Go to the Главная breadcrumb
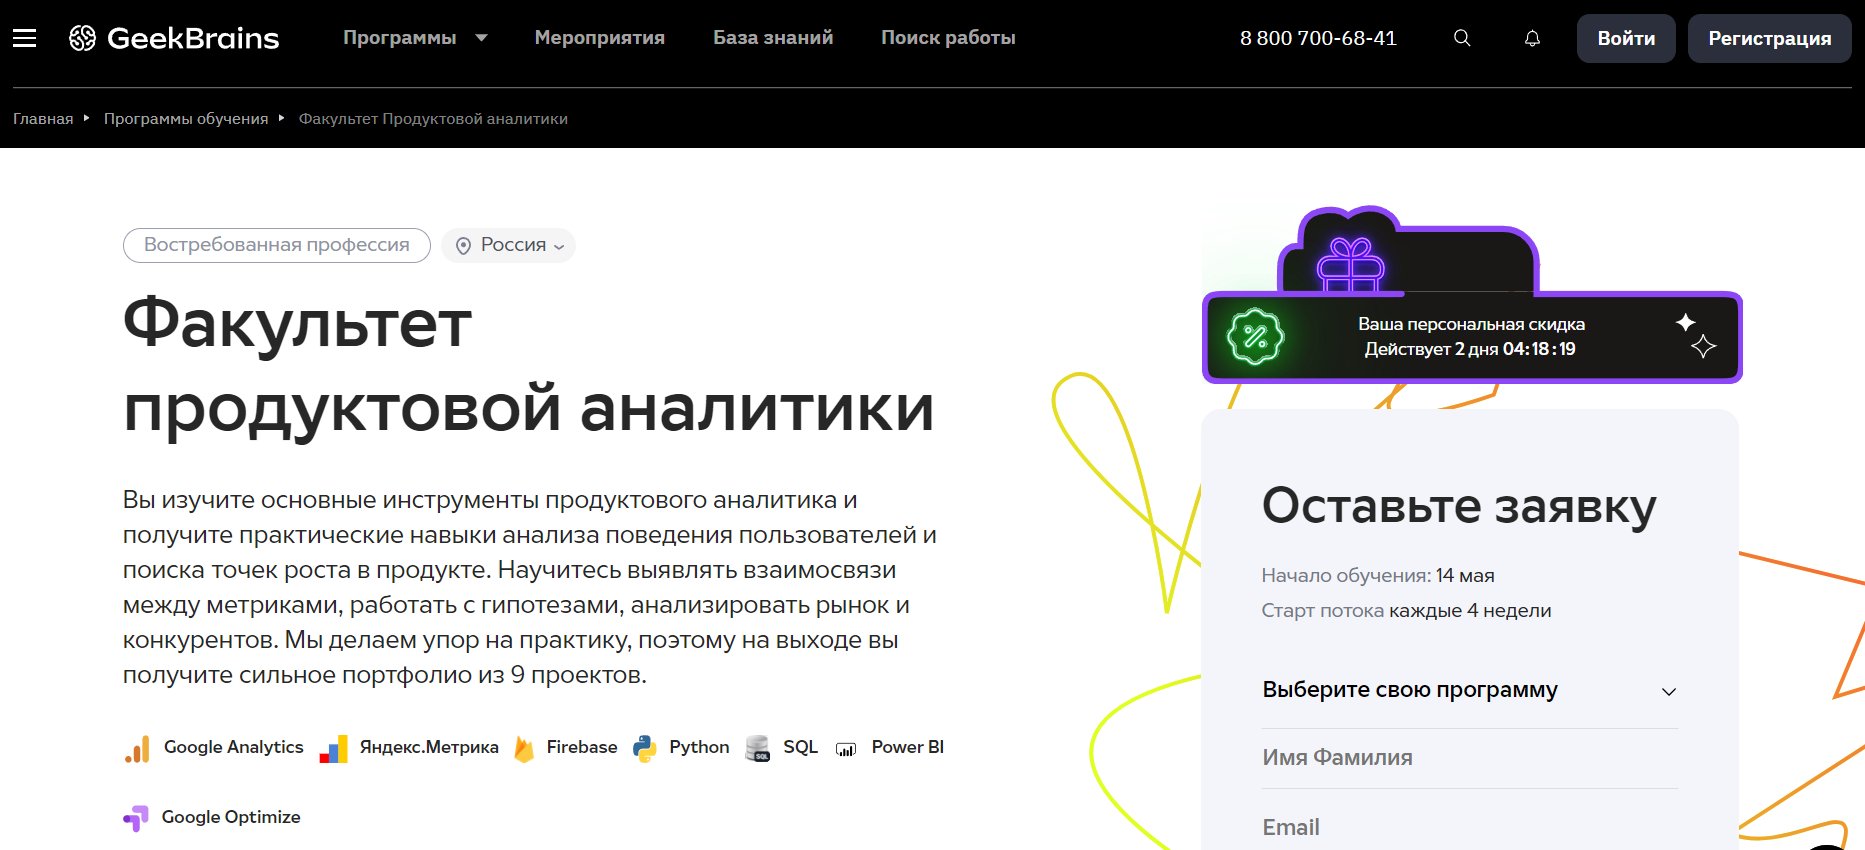This screenshot has height=850, width=1865. 43,118
